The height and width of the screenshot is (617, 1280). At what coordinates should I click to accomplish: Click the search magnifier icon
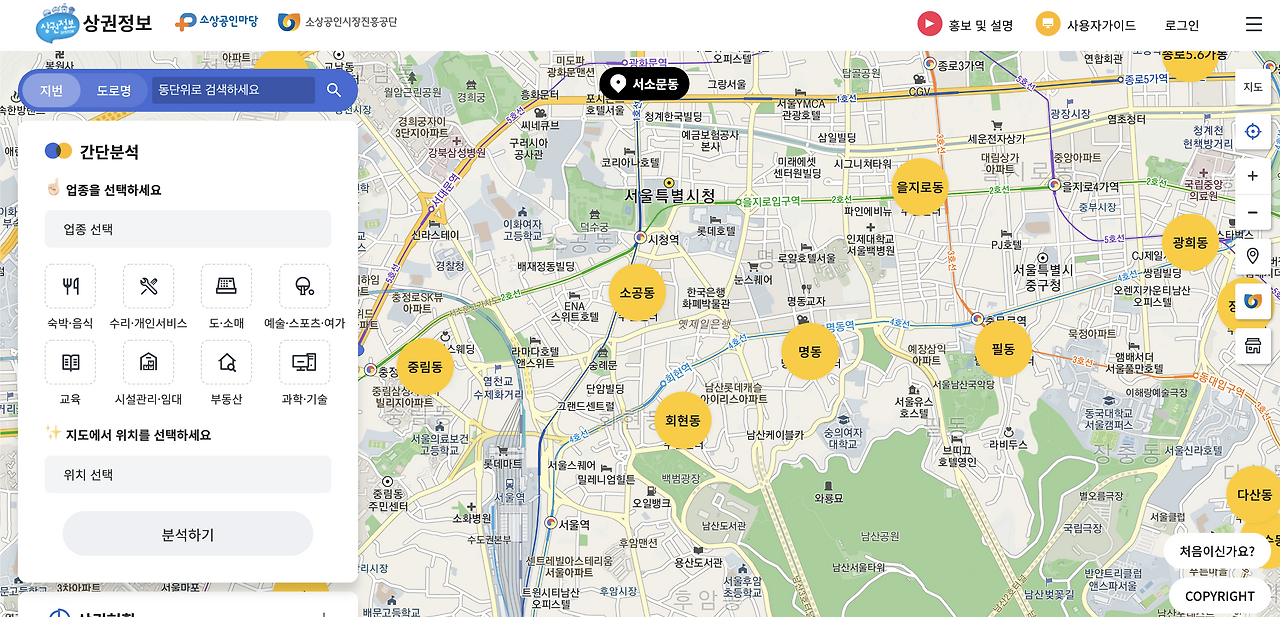[334, 89]
